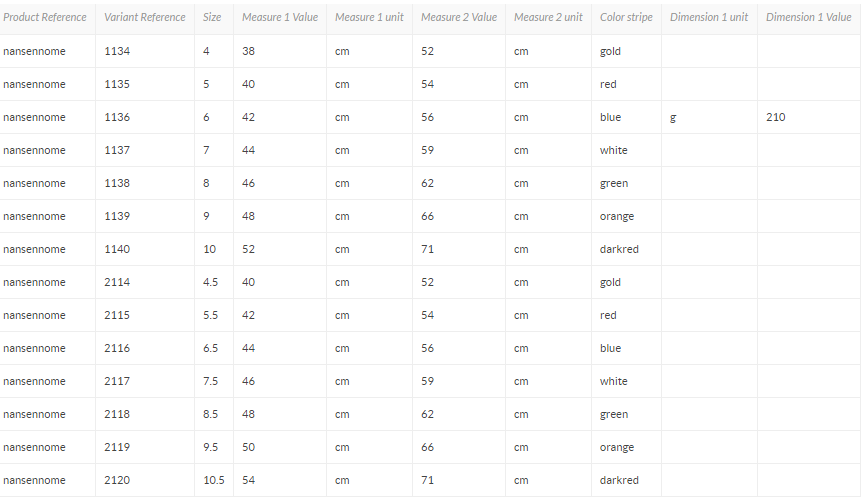Click variant reference cell 1140
This screenshot has width=861, height=497.
click(117, 249)
